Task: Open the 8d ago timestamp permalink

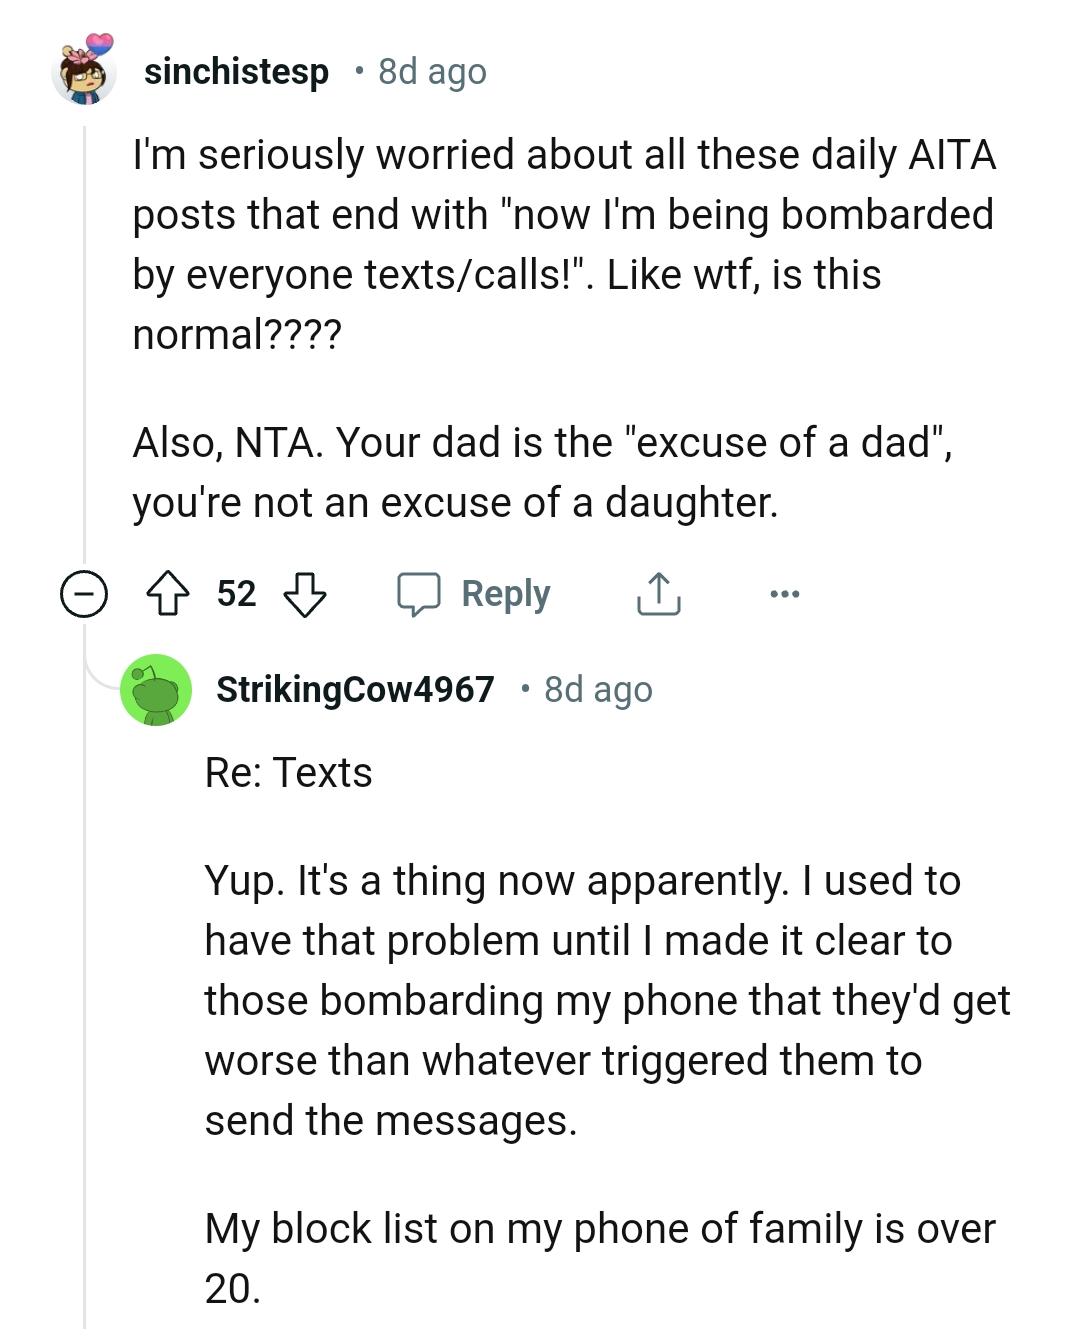Action: click(x=430, y=71)
